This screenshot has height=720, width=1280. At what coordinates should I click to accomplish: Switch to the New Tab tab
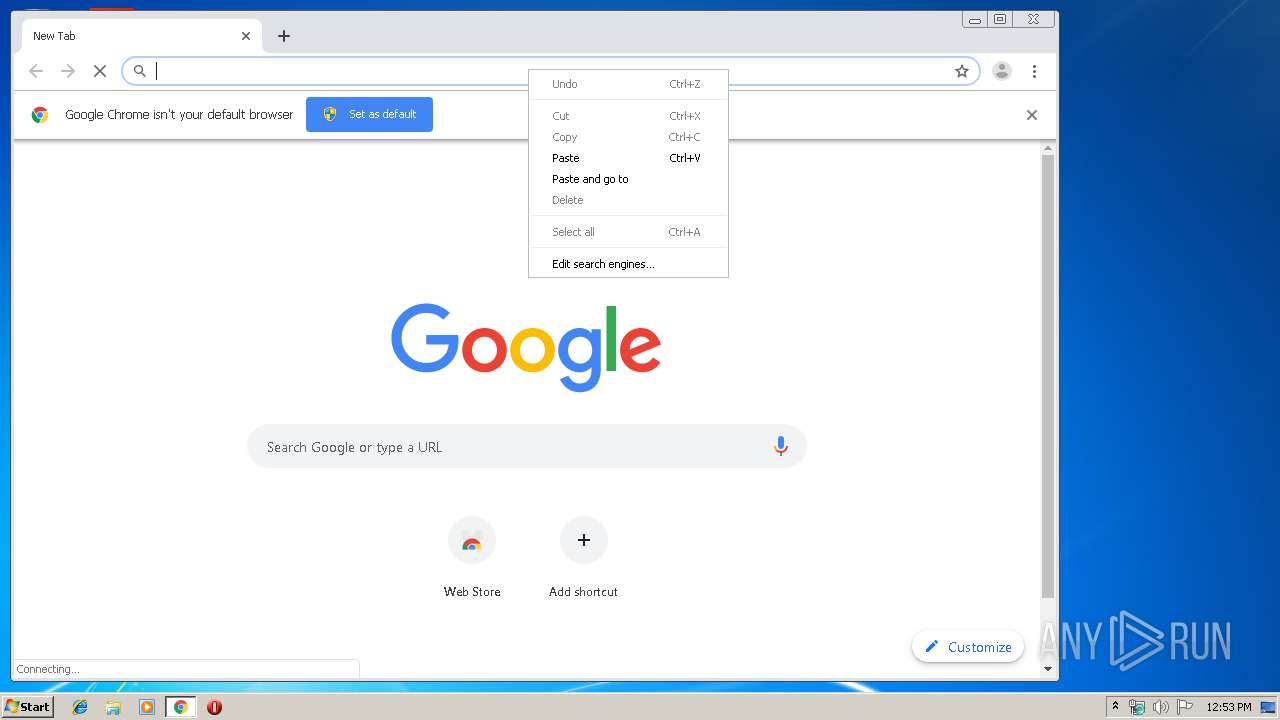[141, 36]
